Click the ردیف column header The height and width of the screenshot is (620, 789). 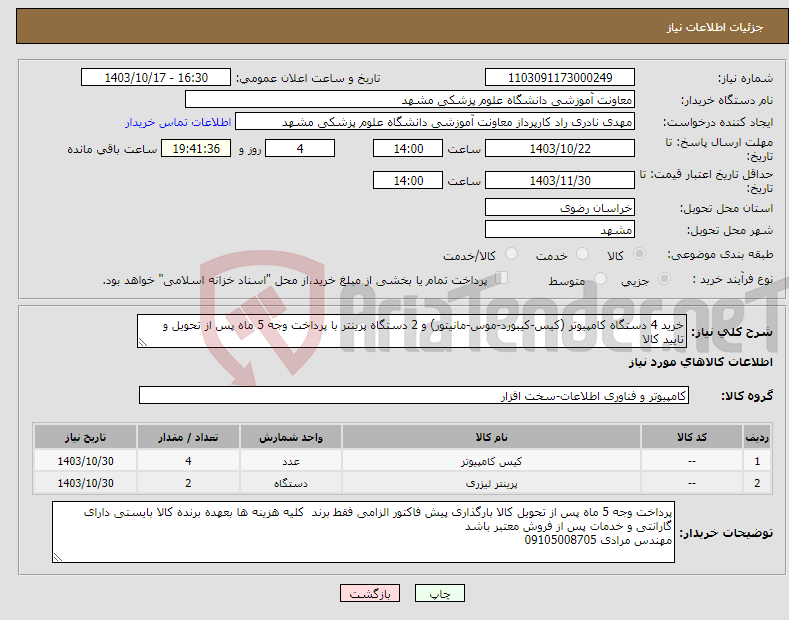pyautogui.click(x=757, y=437)
